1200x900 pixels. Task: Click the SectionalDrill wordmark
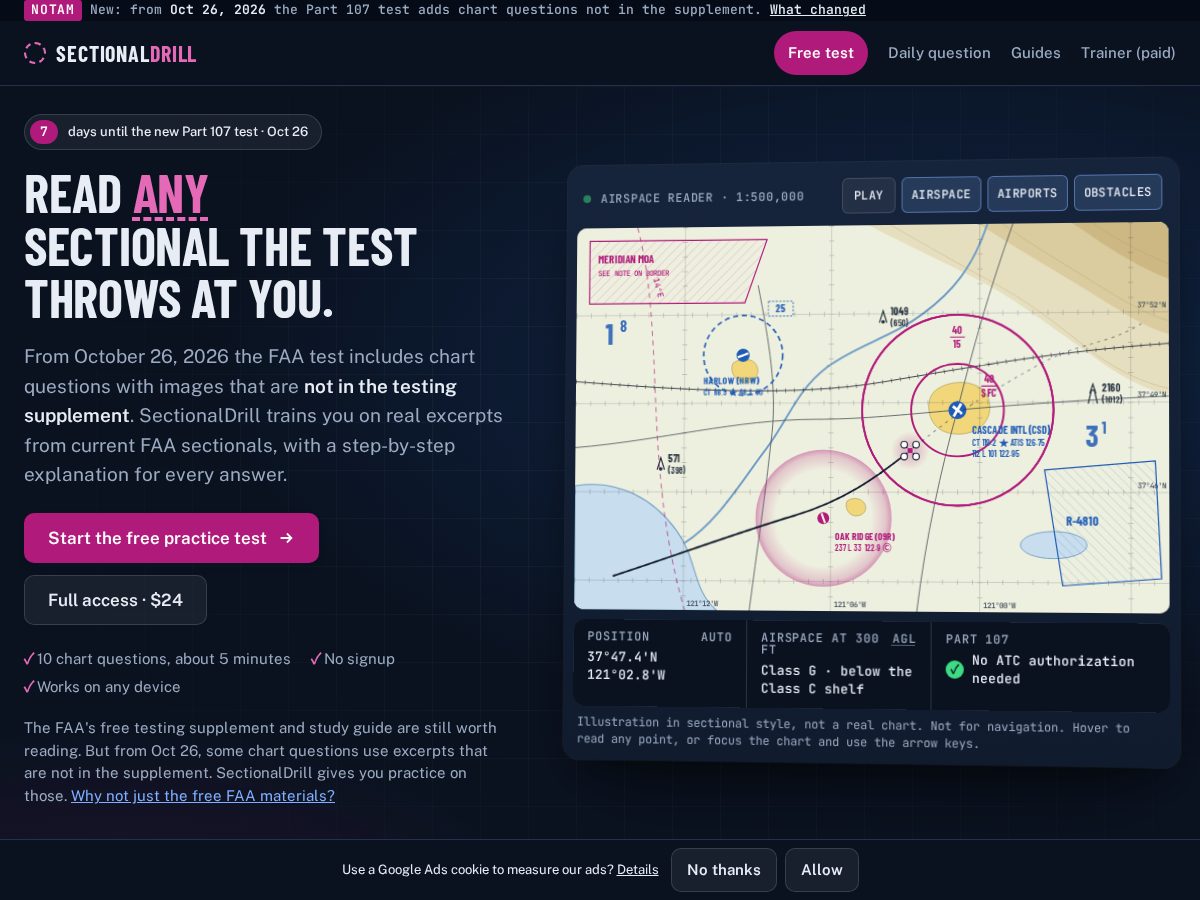point(126,54)
